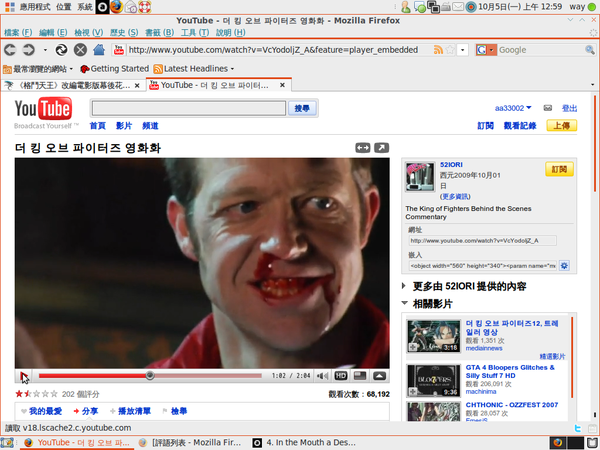Click the 52IORI channel avatar
Screen dimensions: 600x450
tap(420, 177)
